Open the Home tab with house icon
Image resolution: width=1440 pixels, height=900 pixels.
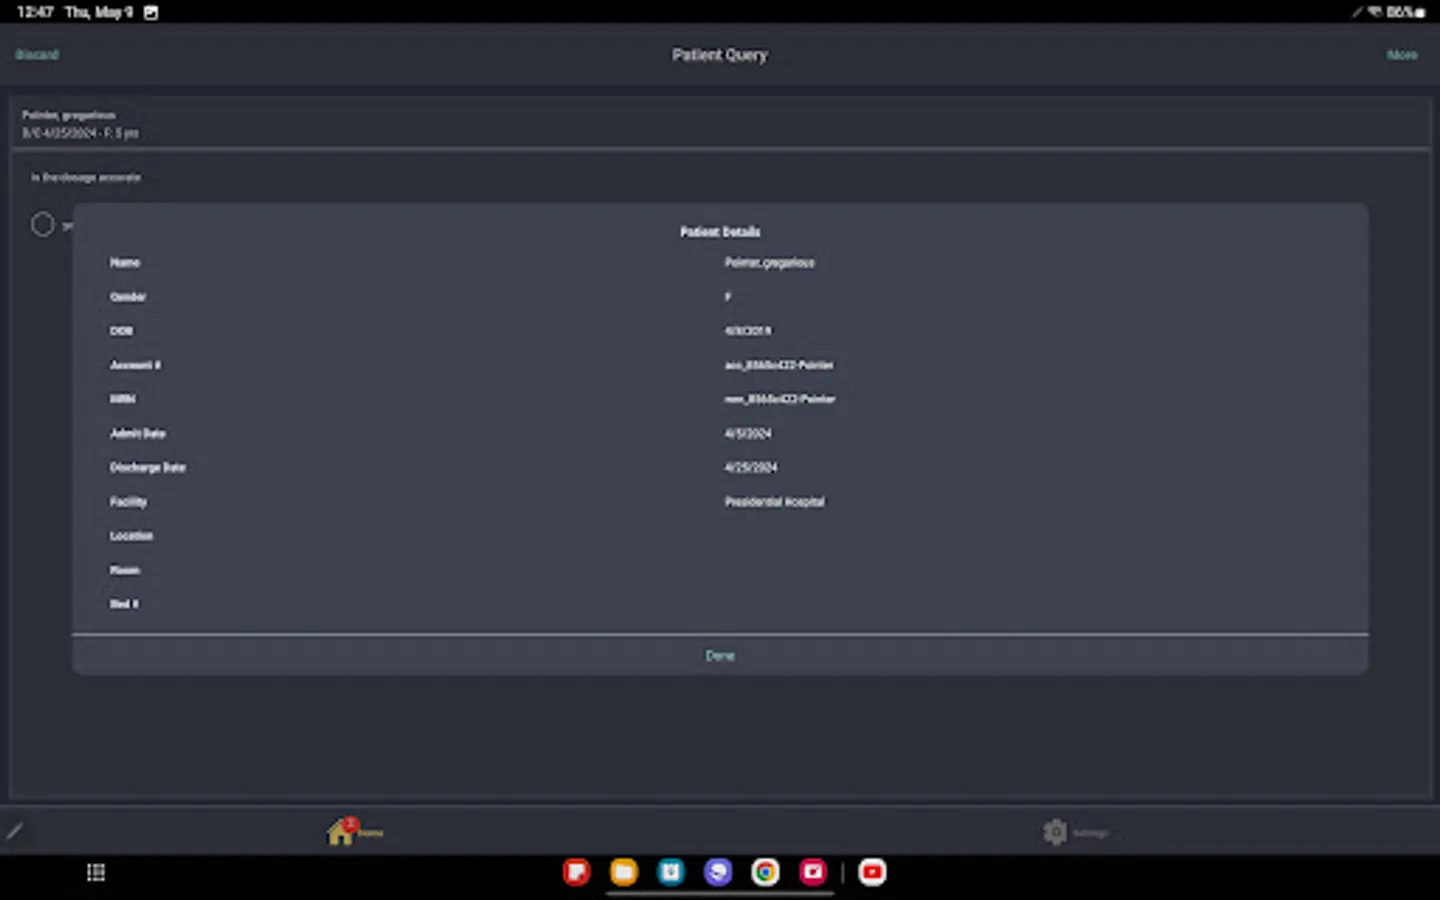click(x=354, y=831)
